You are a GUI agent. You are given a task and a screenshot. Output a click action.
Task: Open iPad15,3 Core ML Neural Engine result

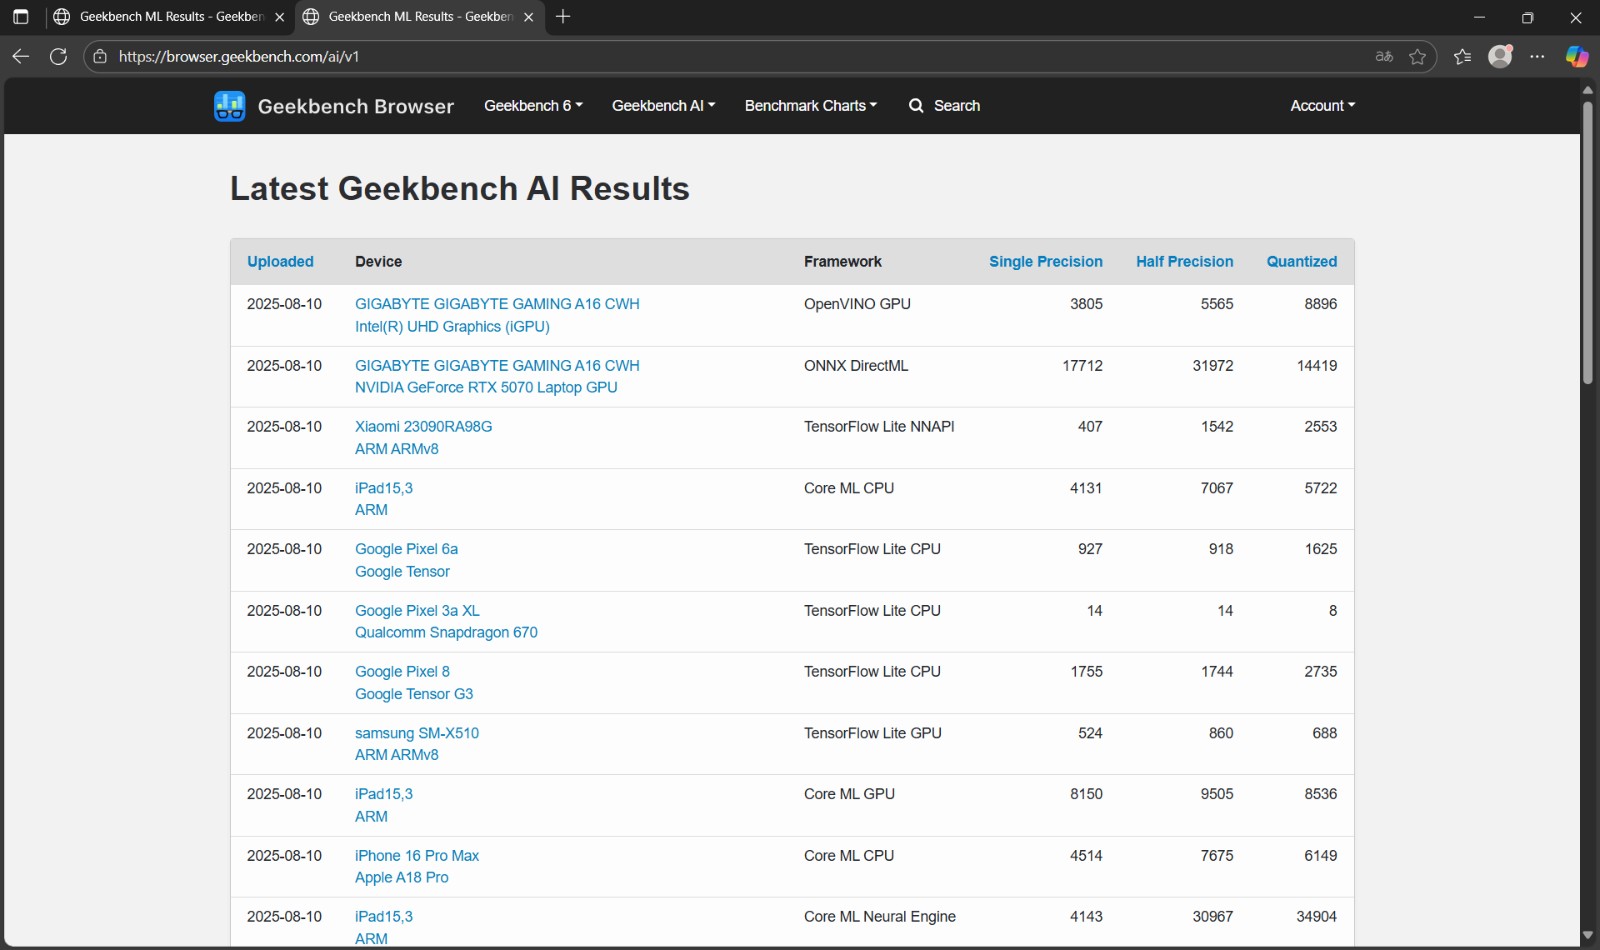click(384, 917)
